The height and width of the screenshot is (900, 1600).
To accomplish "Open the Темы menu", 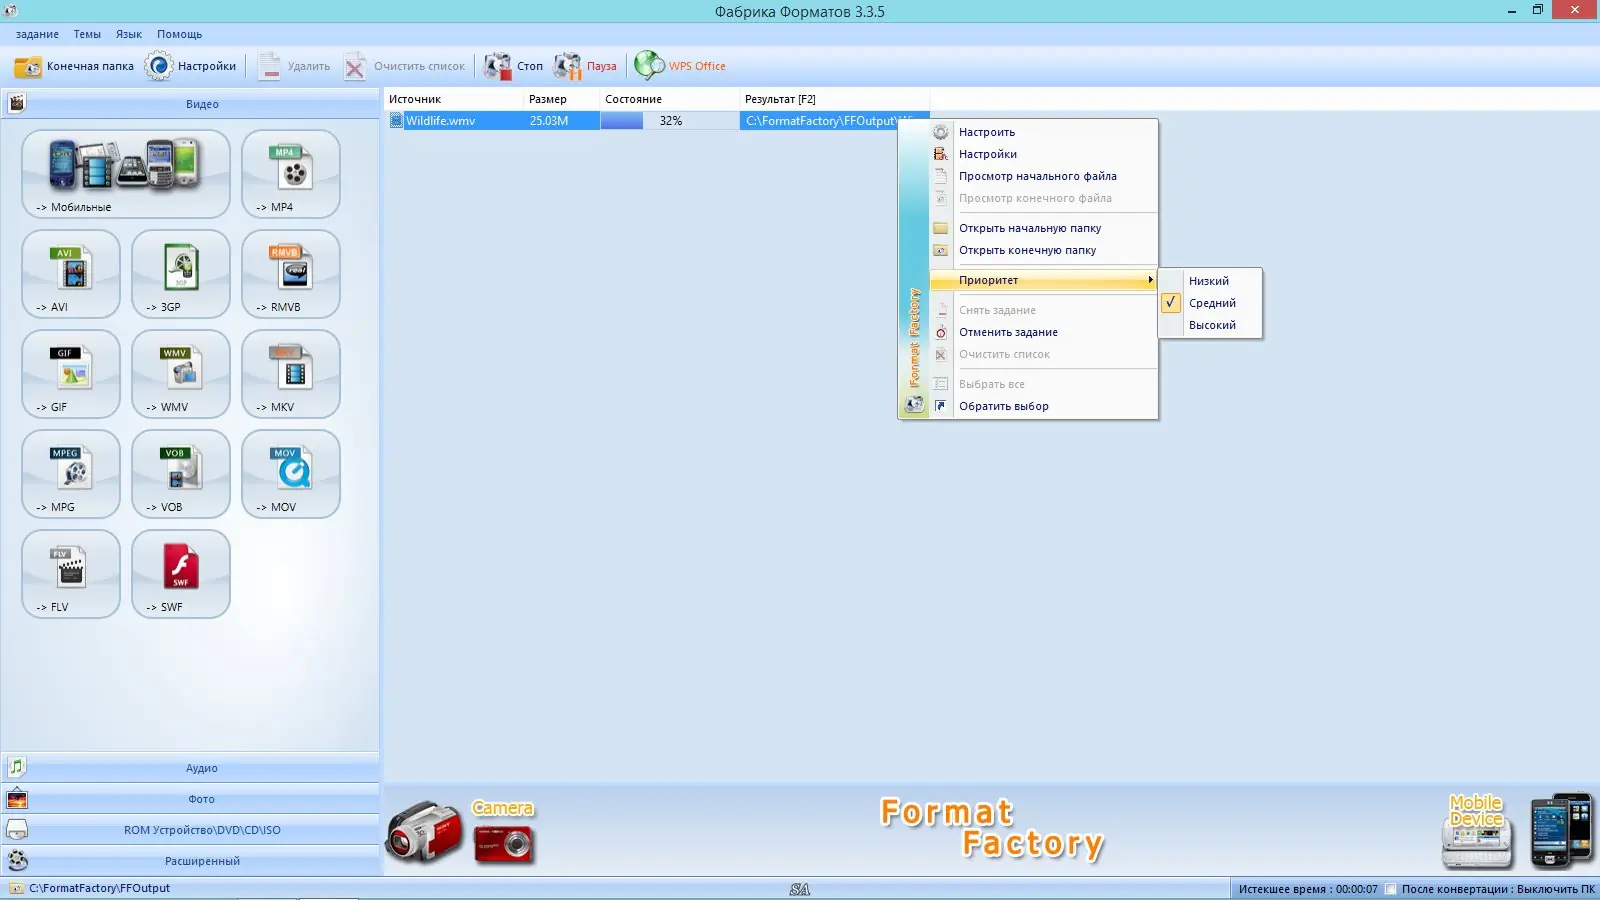I will coord(87,34).
